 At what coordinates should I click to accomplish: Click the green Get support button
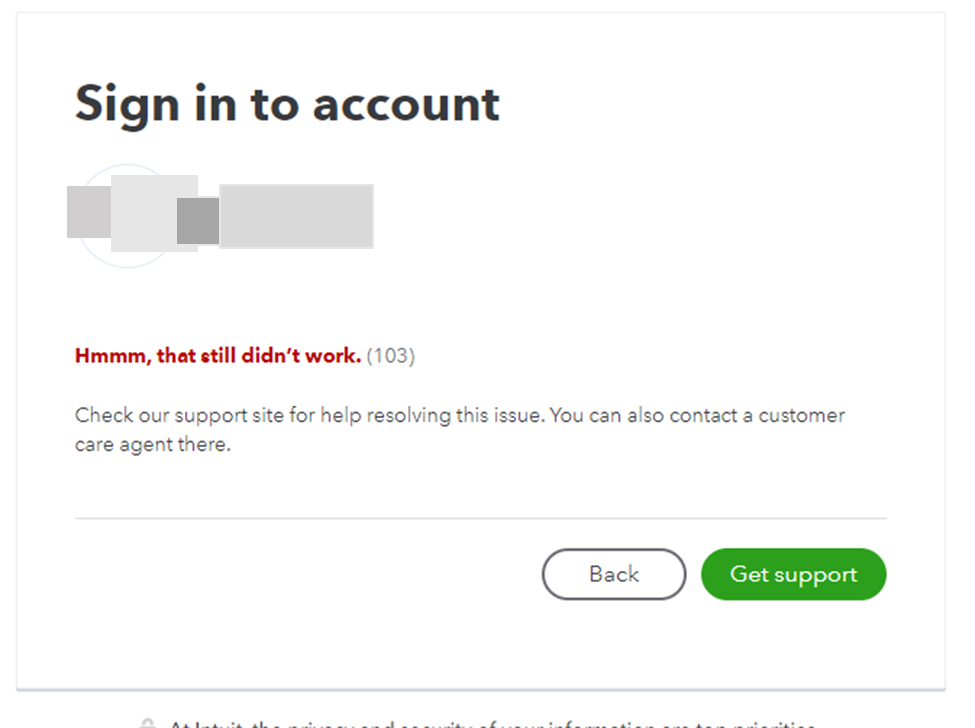(x=793, y=574)
